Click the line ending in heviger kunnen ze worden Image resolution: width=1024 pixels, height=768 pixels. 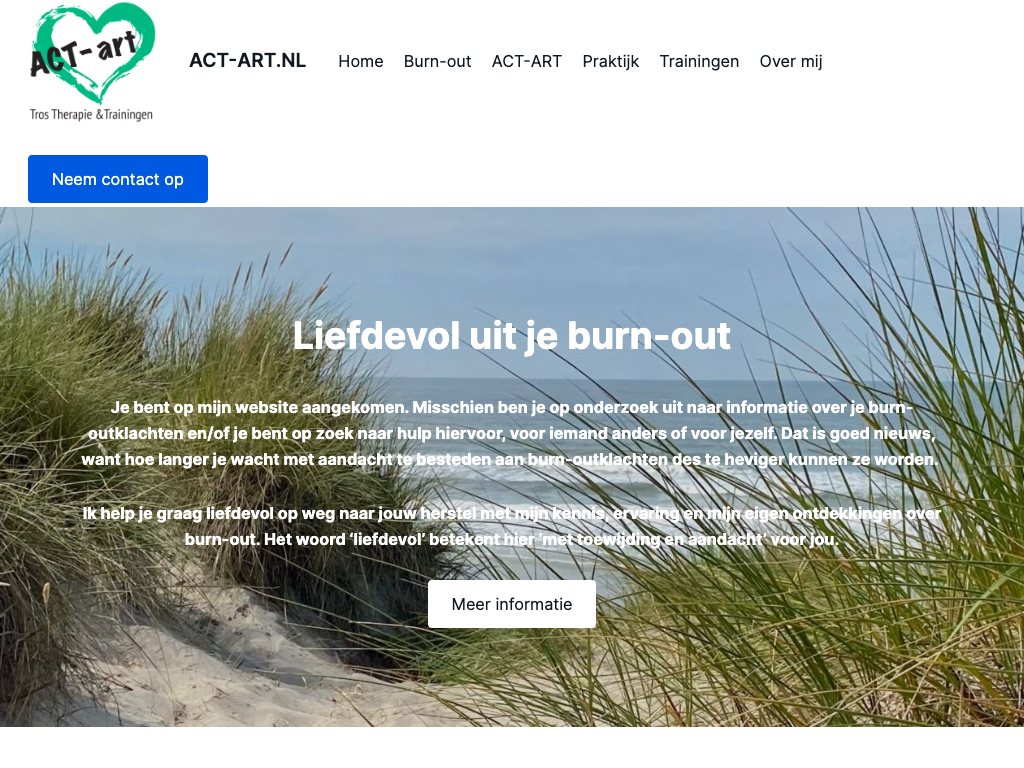[x=510, y=460]
